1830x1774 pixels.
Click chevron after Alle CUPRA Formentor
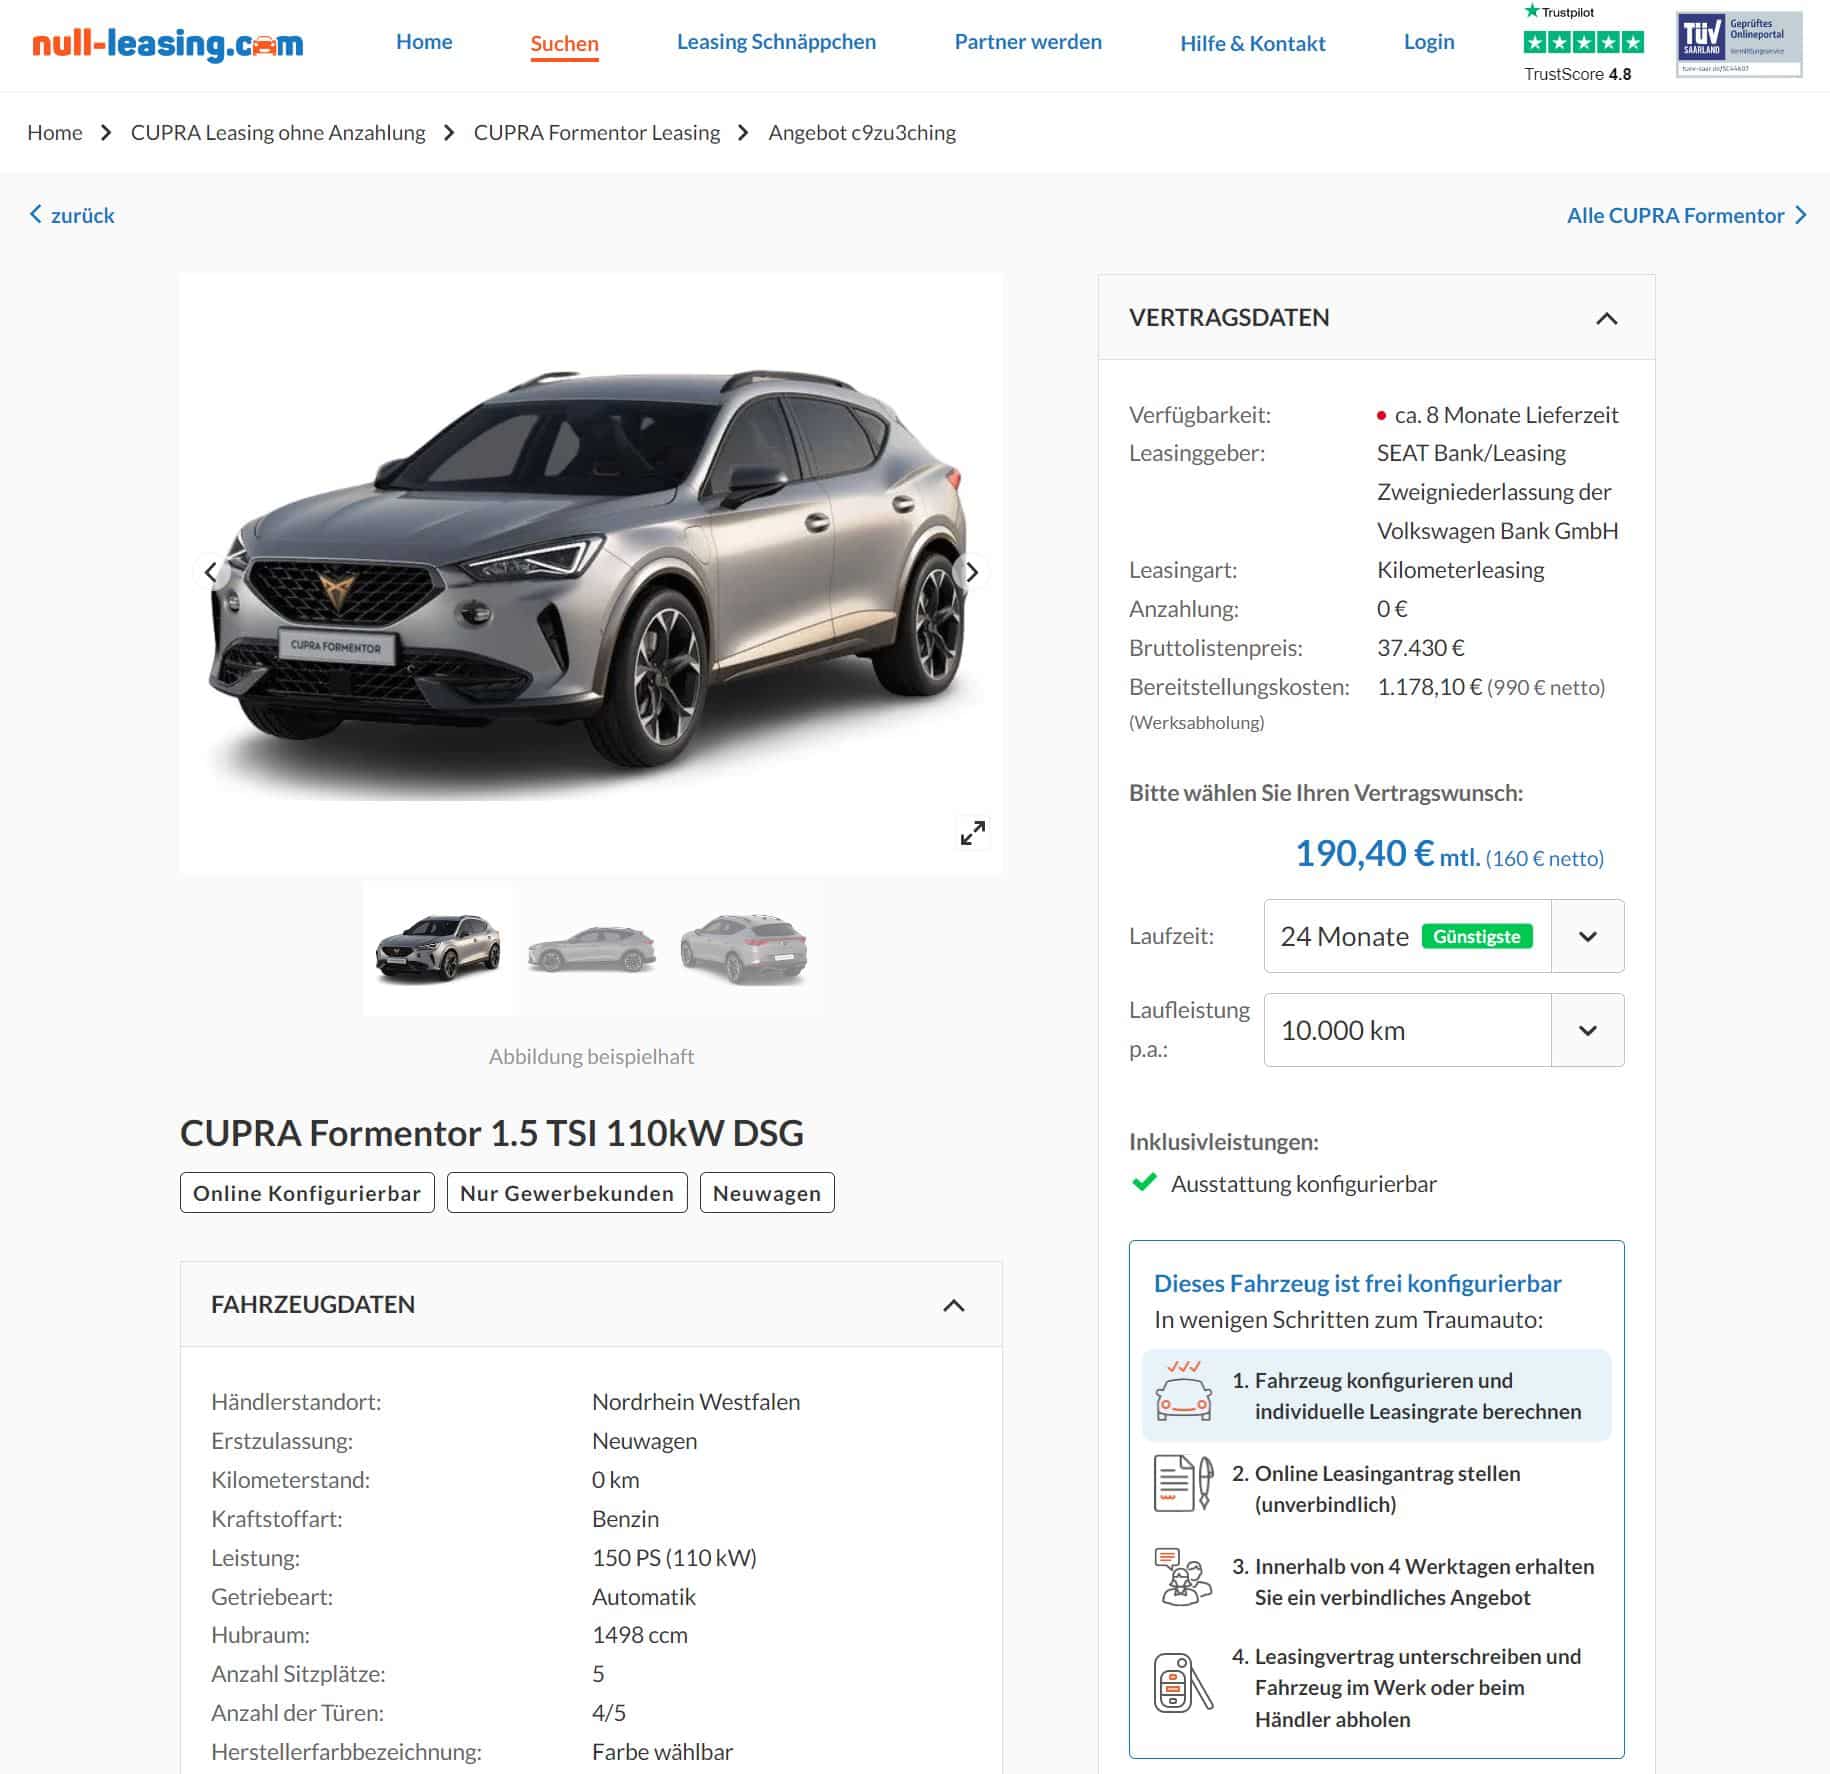[x=1800, y=215]
